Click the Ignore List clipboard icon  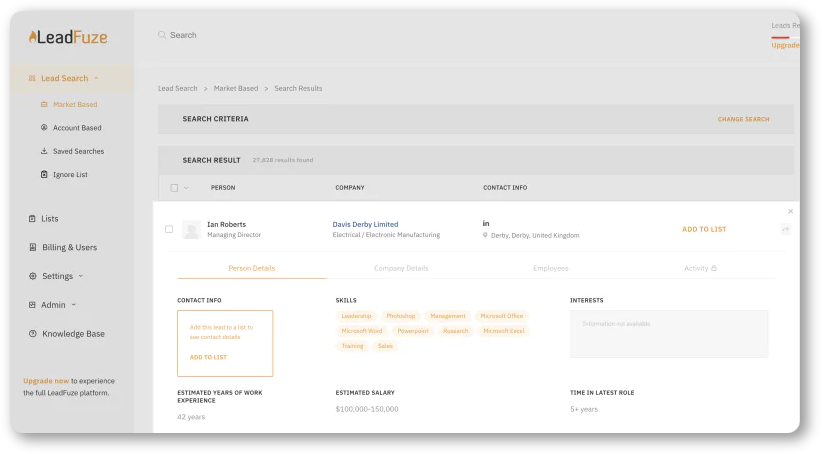(44, 175)
